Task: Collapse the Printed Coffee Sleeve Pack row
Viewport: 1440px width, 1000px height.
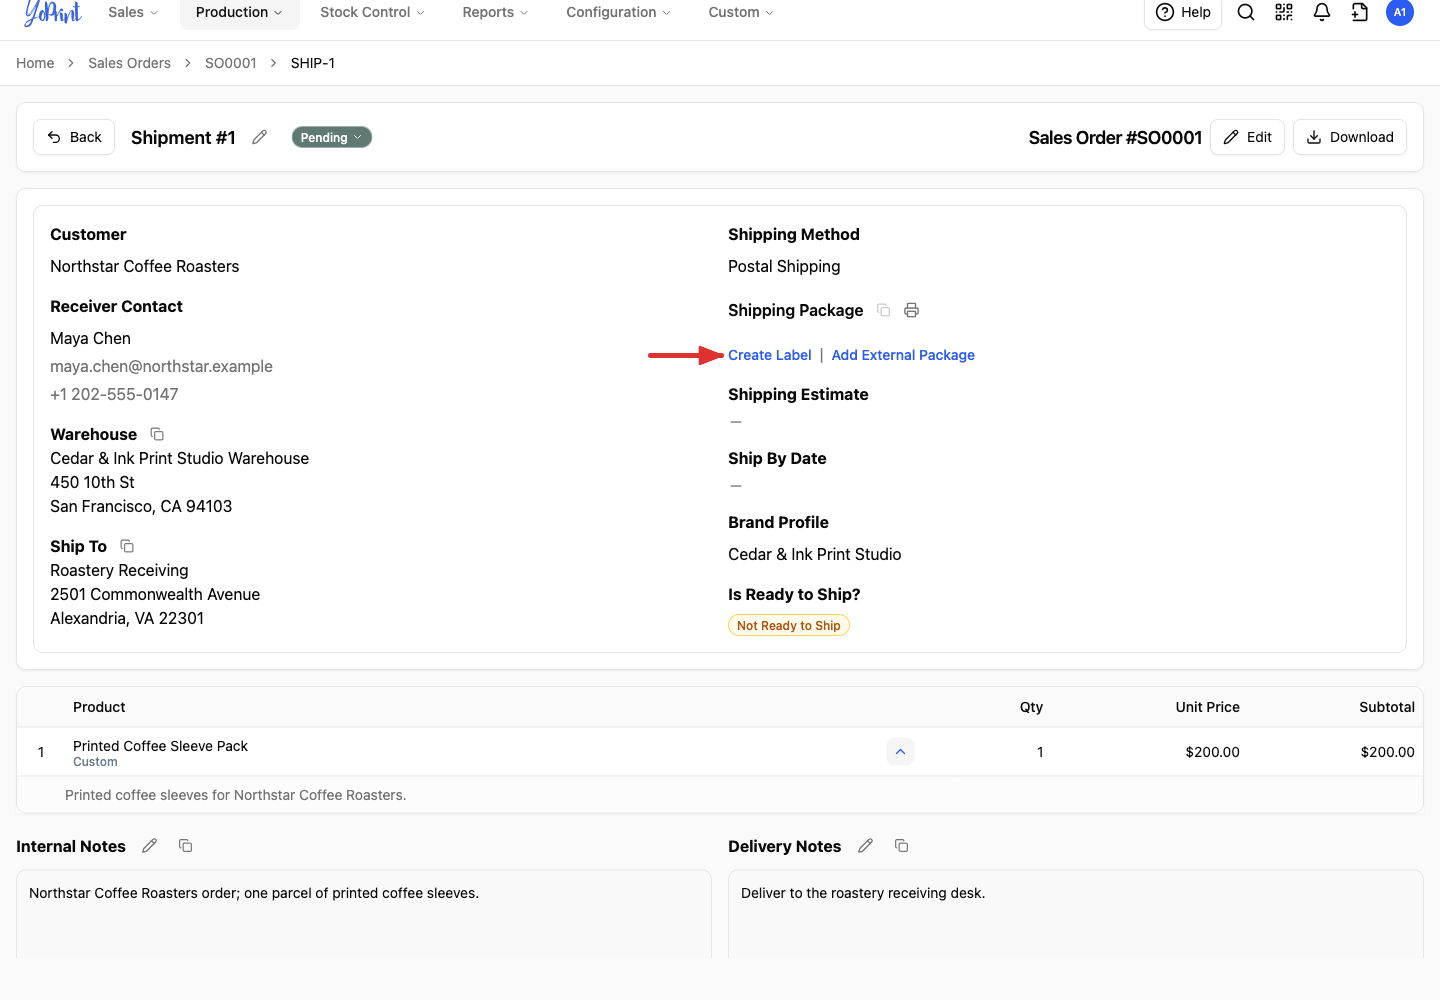Action: [900, 752]
